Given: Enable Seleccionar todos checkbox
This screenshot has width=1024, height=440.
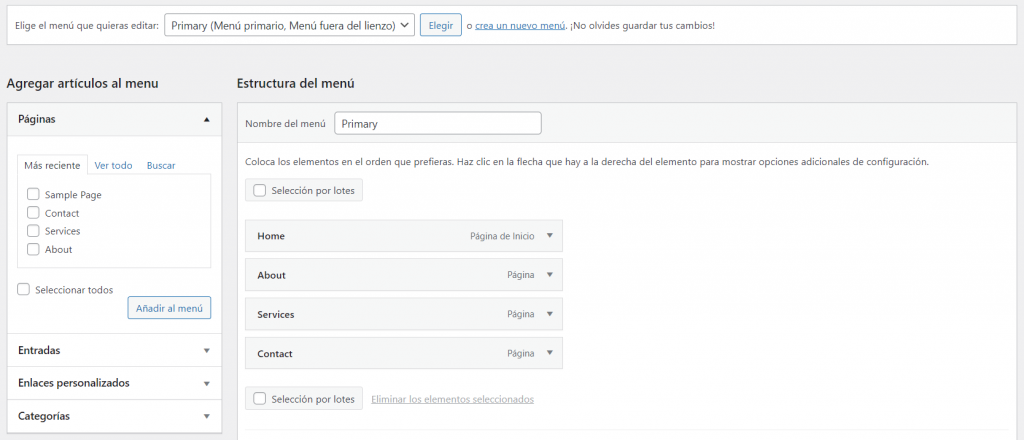Looking at the screenshot, I should (24, 290).
